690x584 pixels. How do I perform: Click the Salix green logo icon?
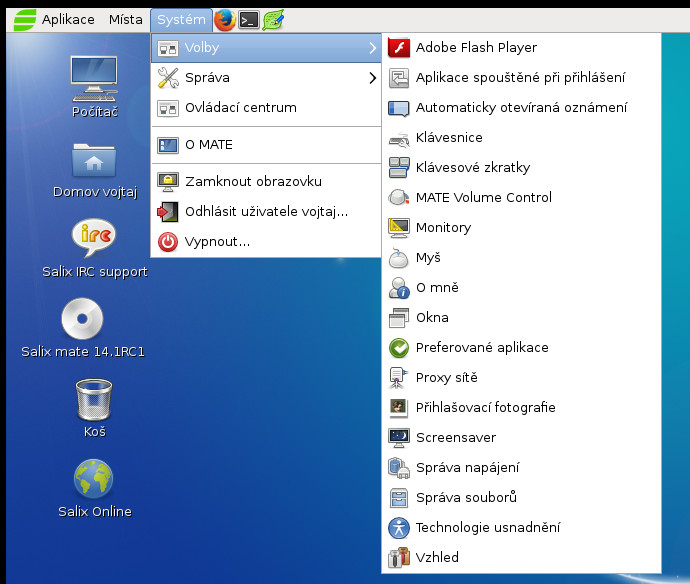[x=25, y=20]
